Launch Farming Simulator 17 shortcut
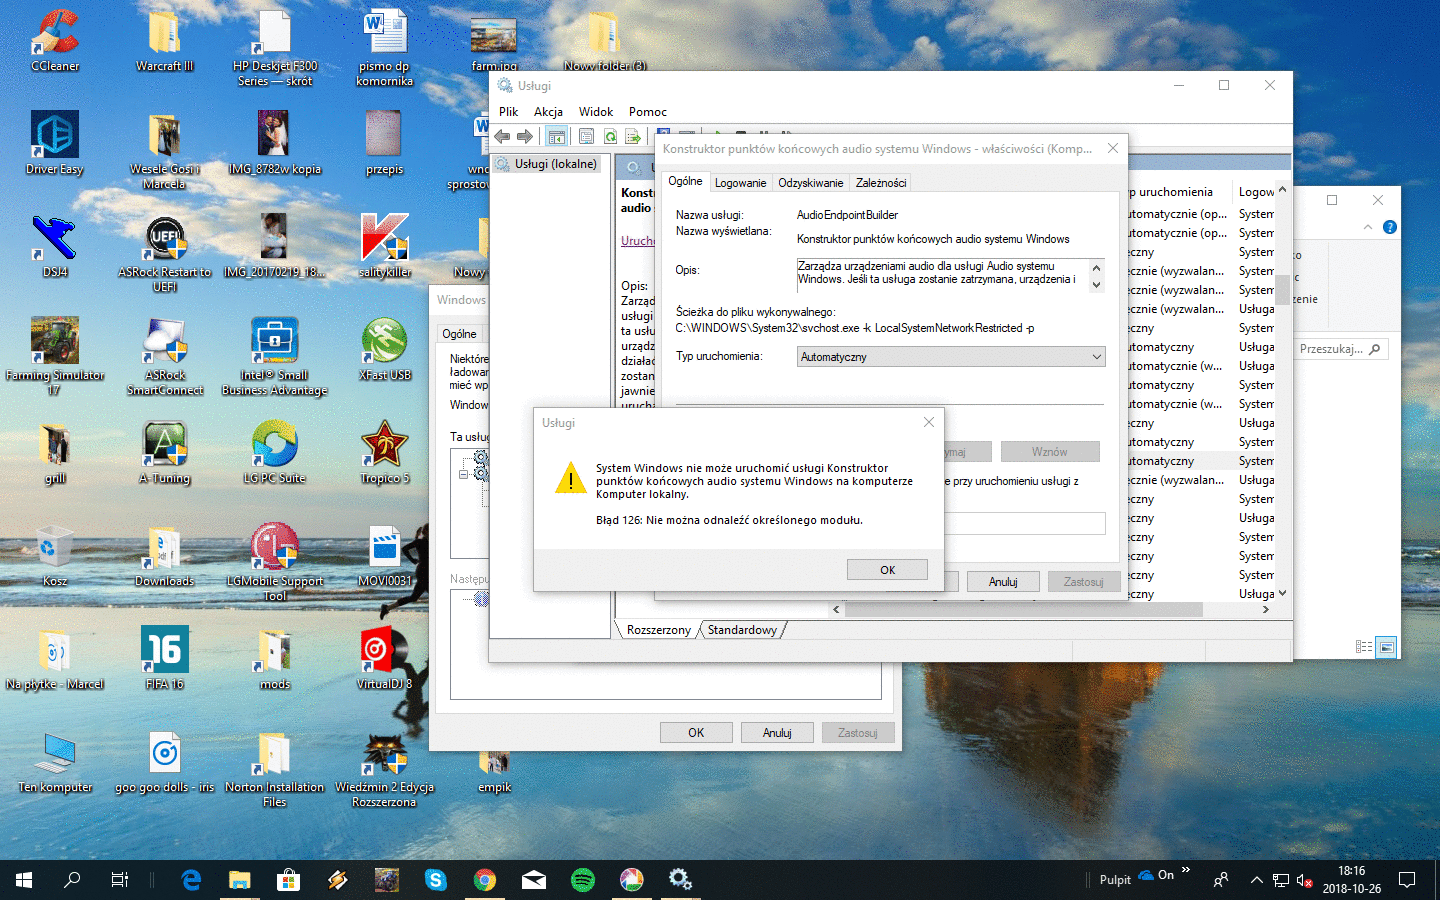The width and height of the screenshot is (1440, 900). 55,356
